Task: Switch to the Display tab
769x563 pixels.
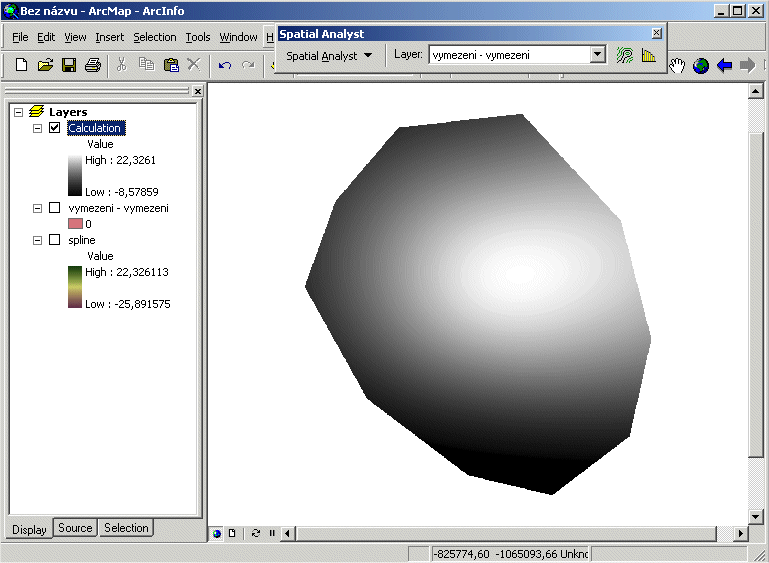Action: pyautogui.click(x=29, y=530)
